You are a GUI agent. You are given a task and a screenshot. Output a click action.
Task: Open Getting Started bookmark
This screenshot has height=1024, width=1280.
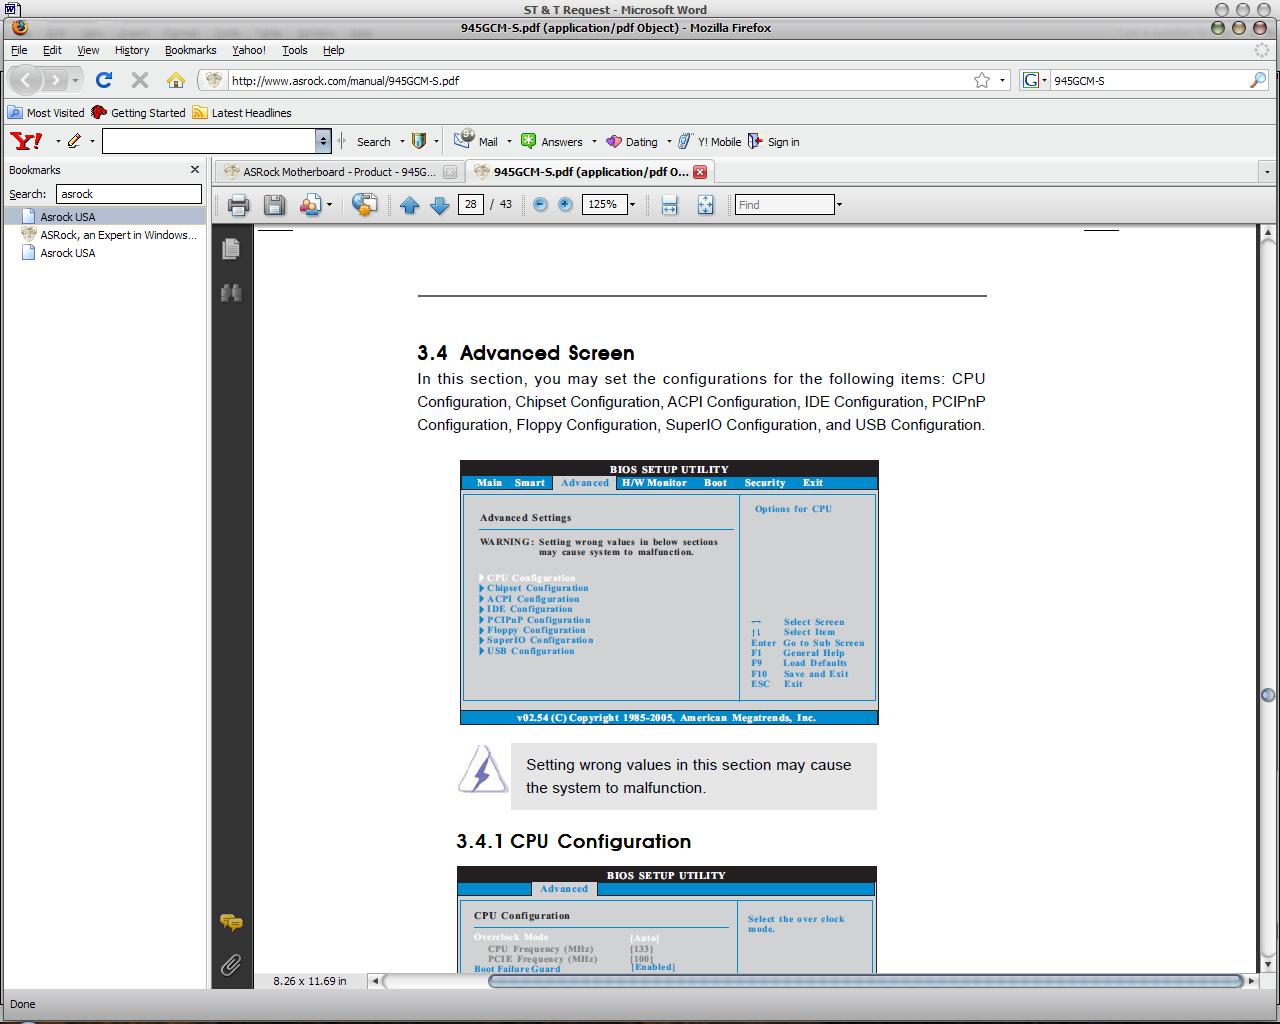138,113
